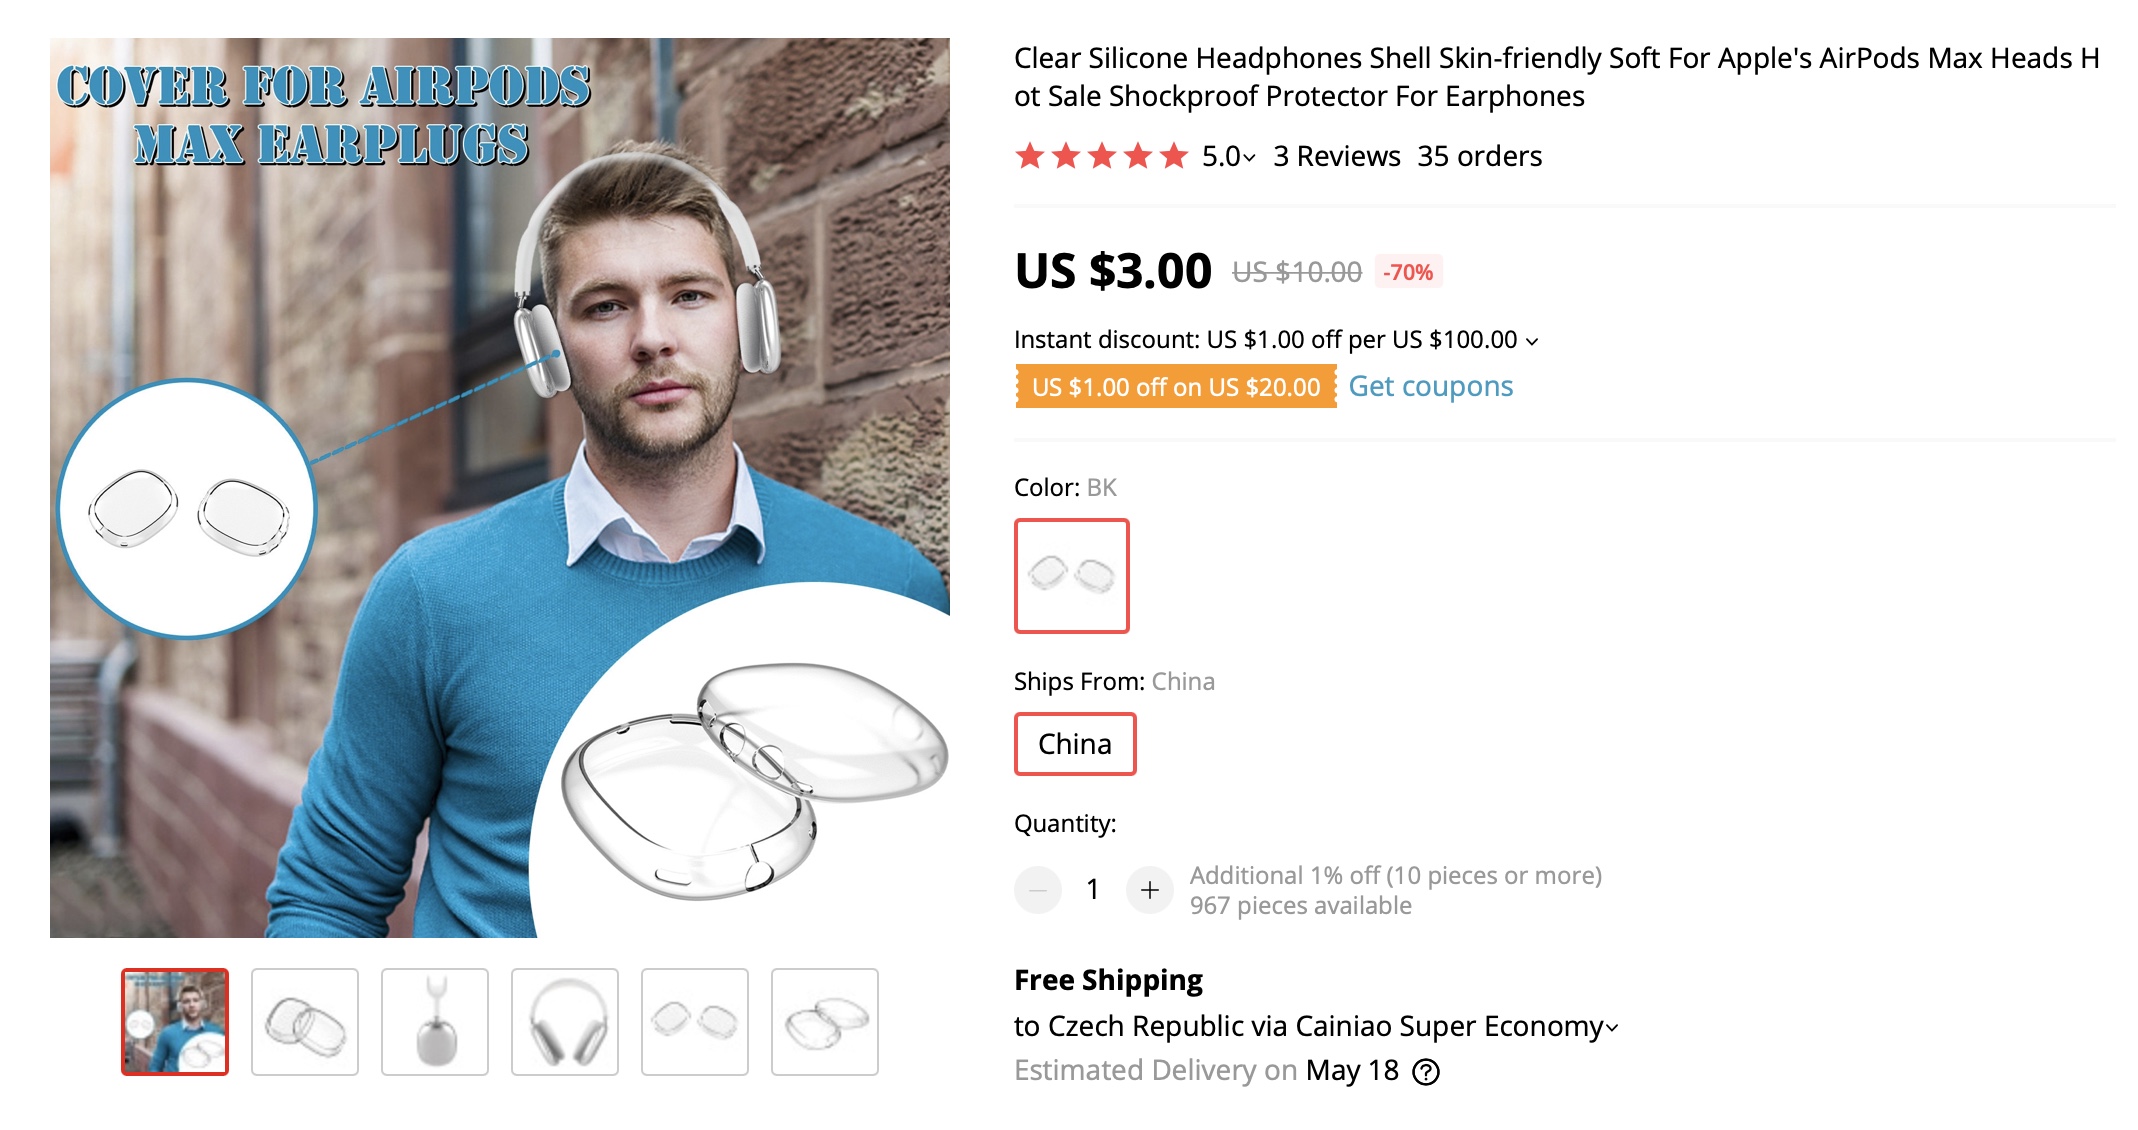Select the third thumbnail of single earcup
The width and height of the screenshot is (2138, 1130).
435,1021
